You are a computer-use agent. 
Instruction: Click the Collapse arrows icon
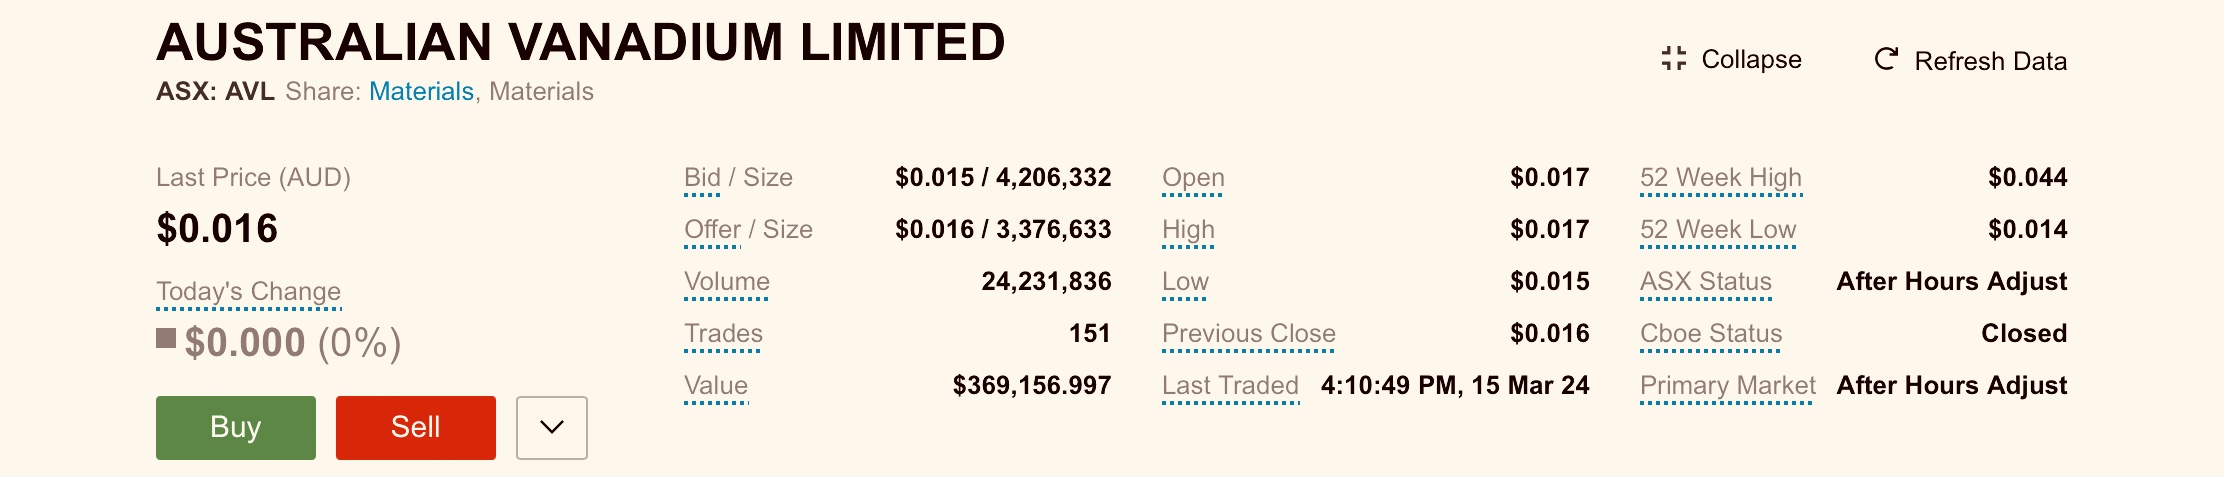(x=1673, y=59)
